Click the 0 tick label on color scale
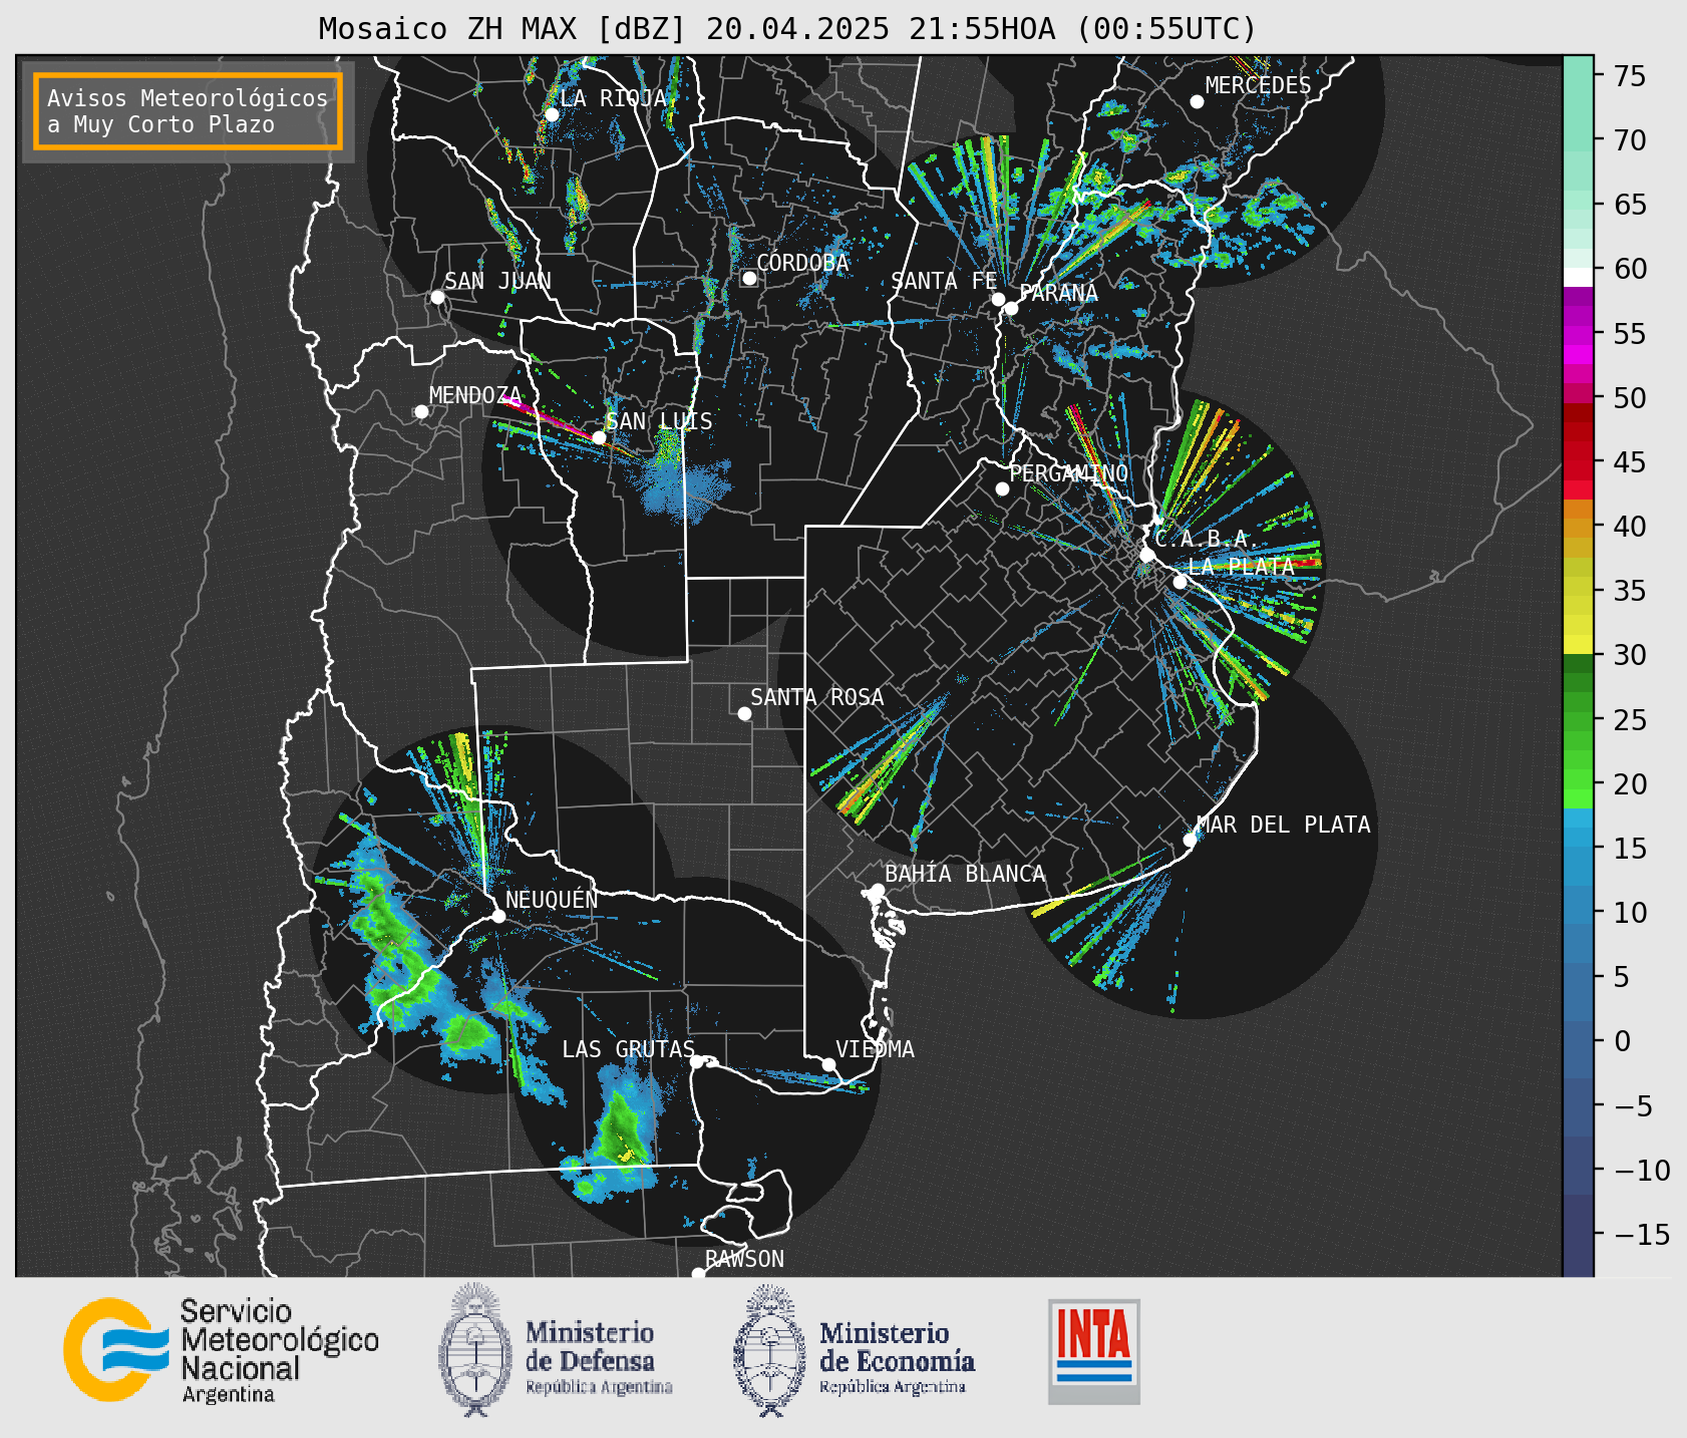1687x1438 pixels. point(1622,1041)
